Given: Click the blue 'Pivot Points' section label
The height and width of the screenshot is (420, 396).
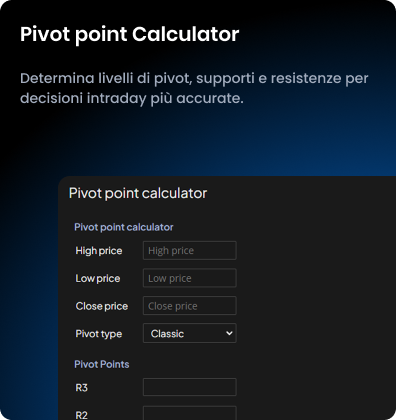Looking at the screenshot, I should coord(102,364).
